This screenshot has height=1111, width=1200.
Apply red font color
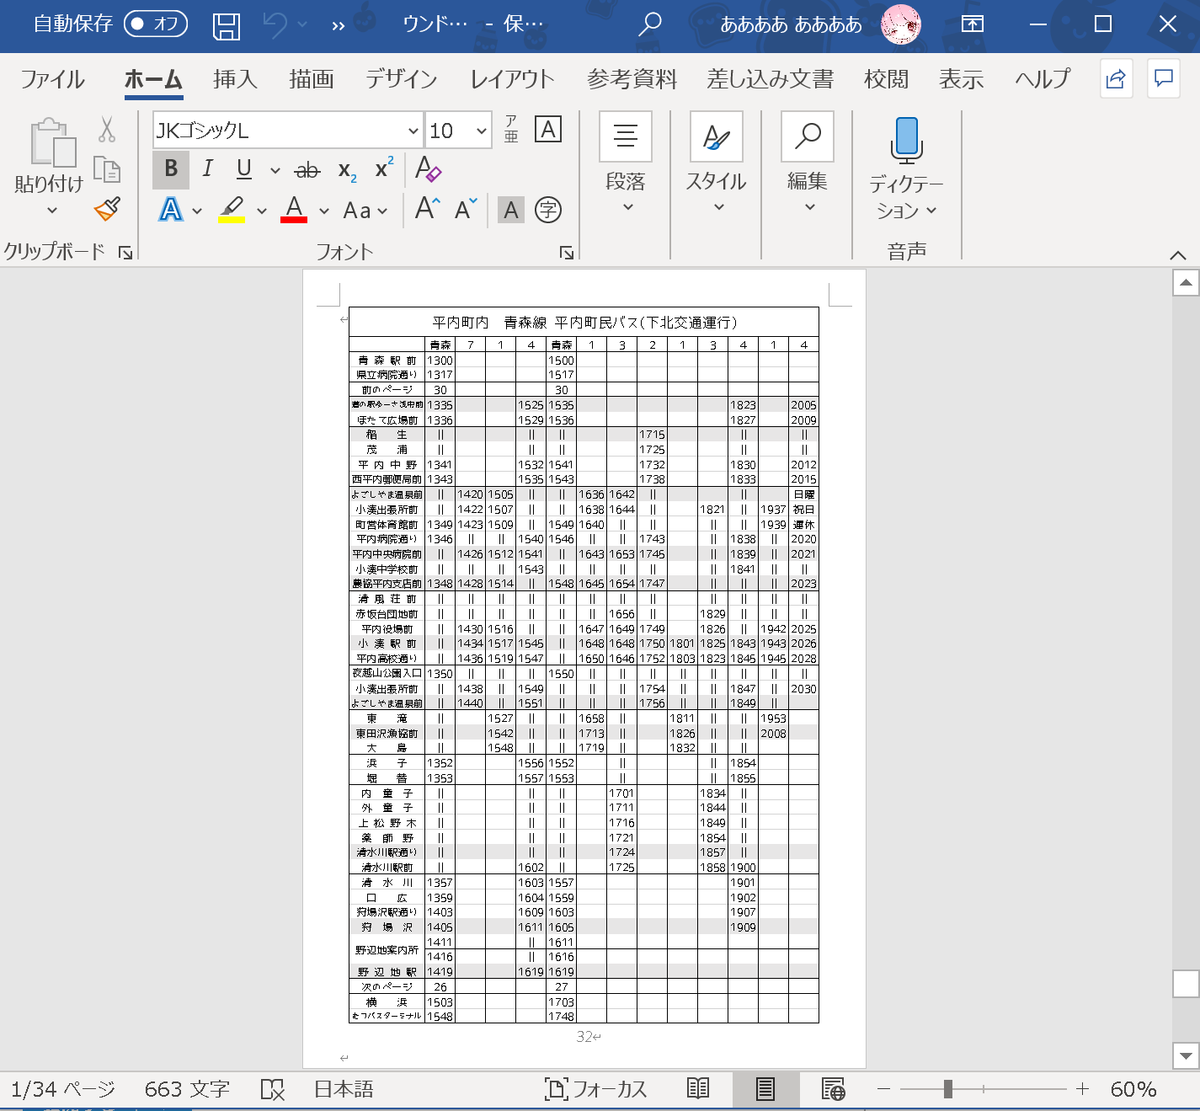point(294,210)
